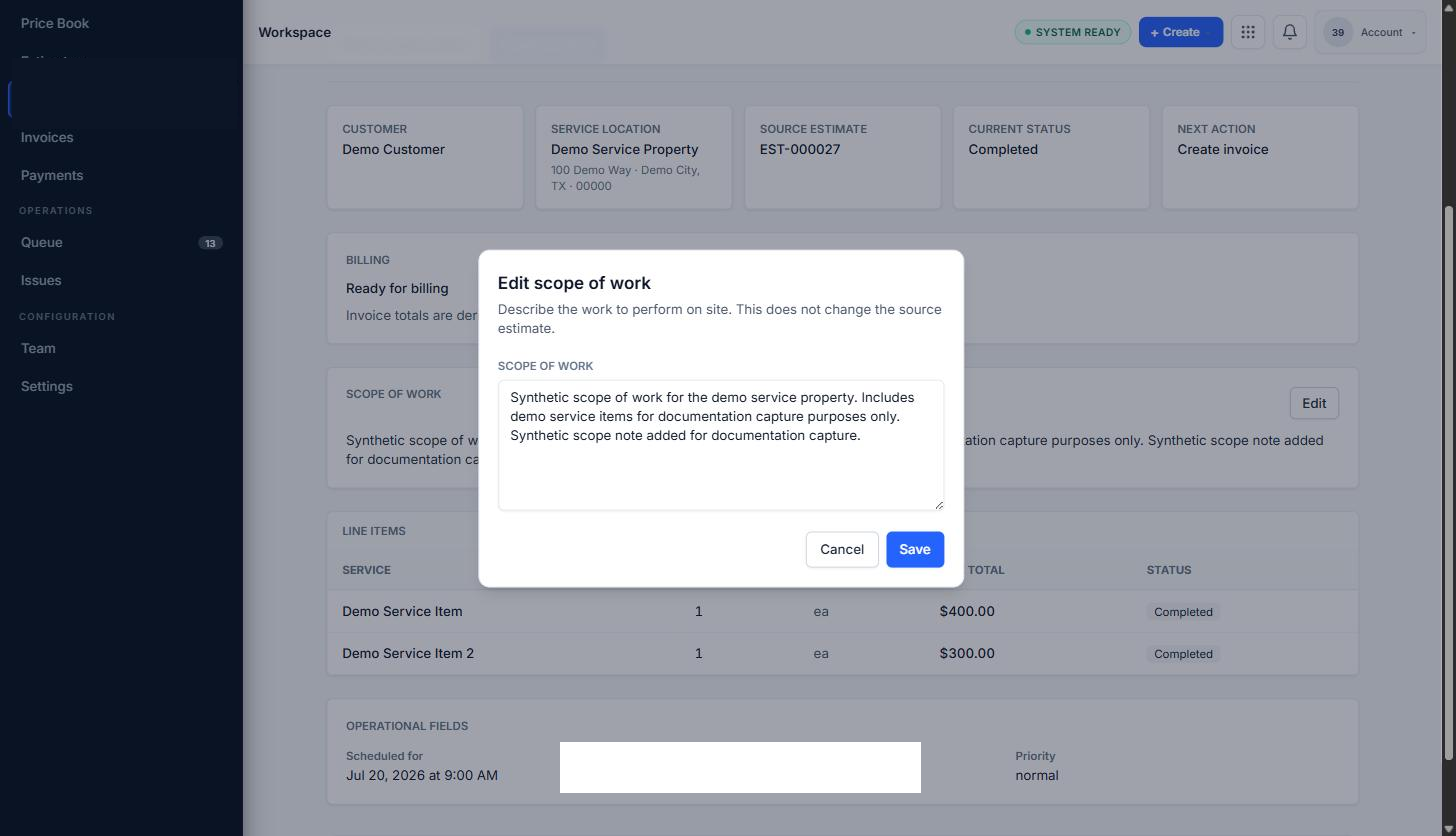Open the notifications bell
1456x836 pixels.
(x=1290, y=32)
